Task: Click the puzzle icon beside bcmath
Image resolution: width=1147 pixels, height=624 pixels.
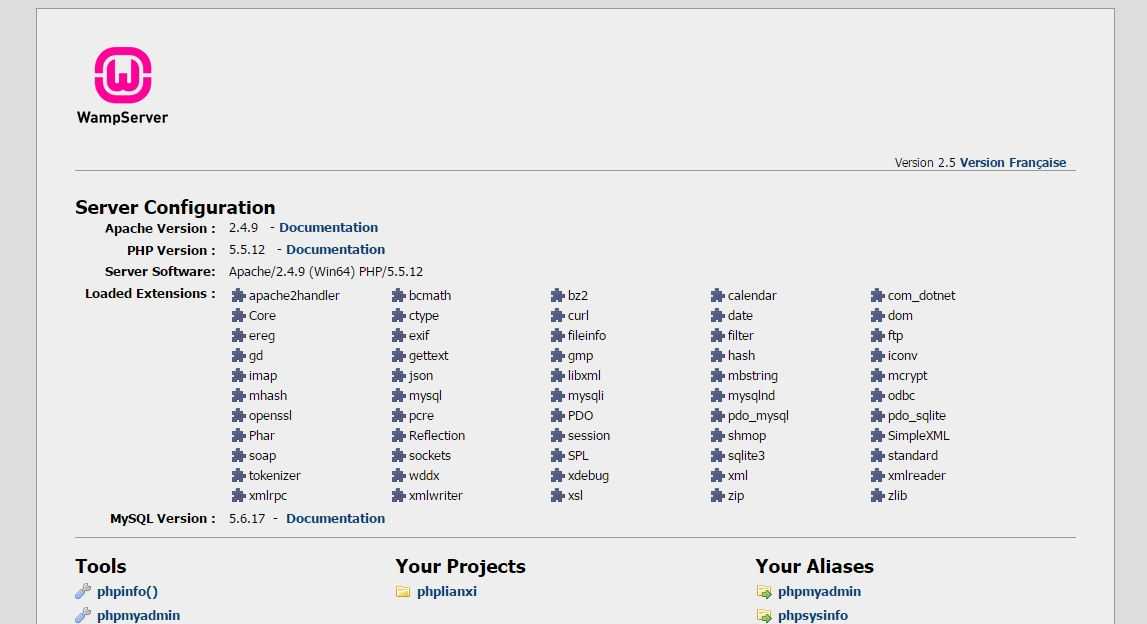Action: pyautogui.click(x=399, y=296)
